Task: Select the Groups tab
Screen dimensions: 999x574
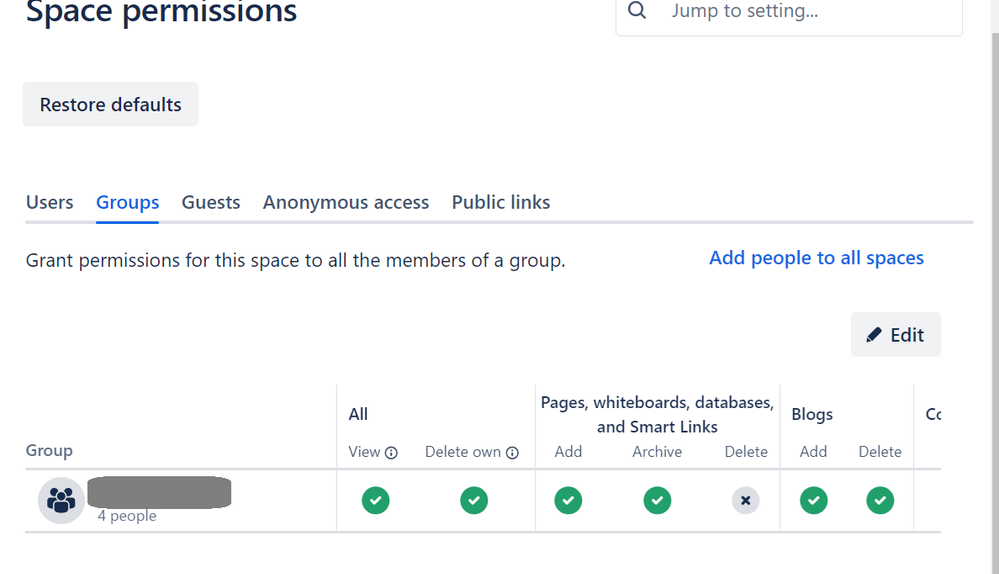Action: click(x=128, y=202)
